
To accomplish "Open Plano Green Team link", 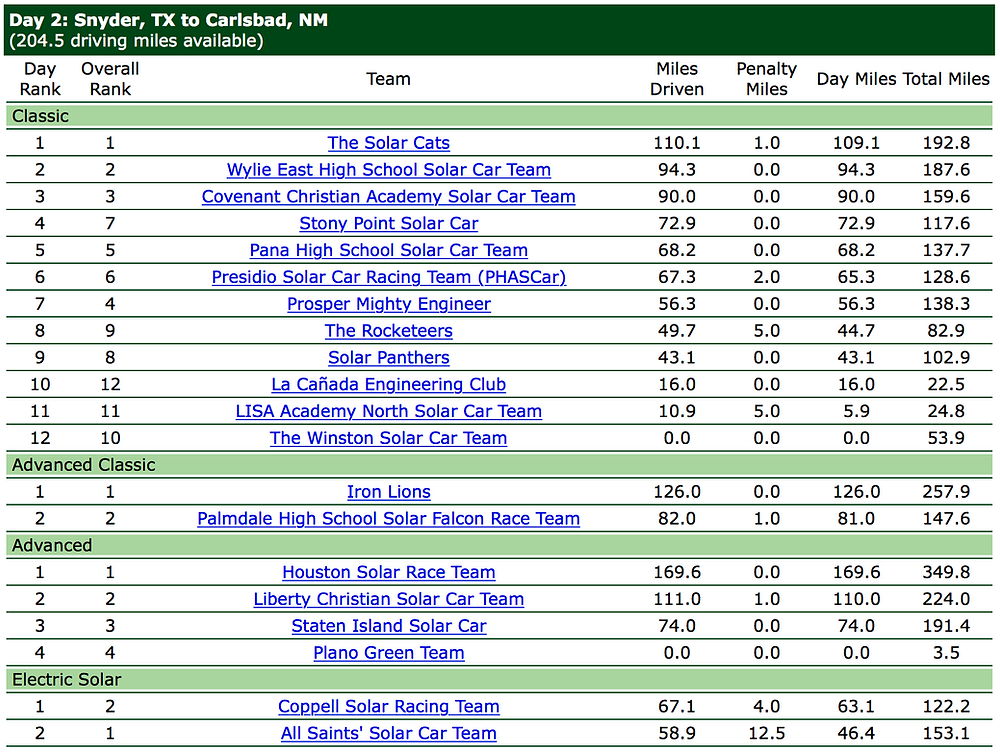I will (x=388, y=652).
